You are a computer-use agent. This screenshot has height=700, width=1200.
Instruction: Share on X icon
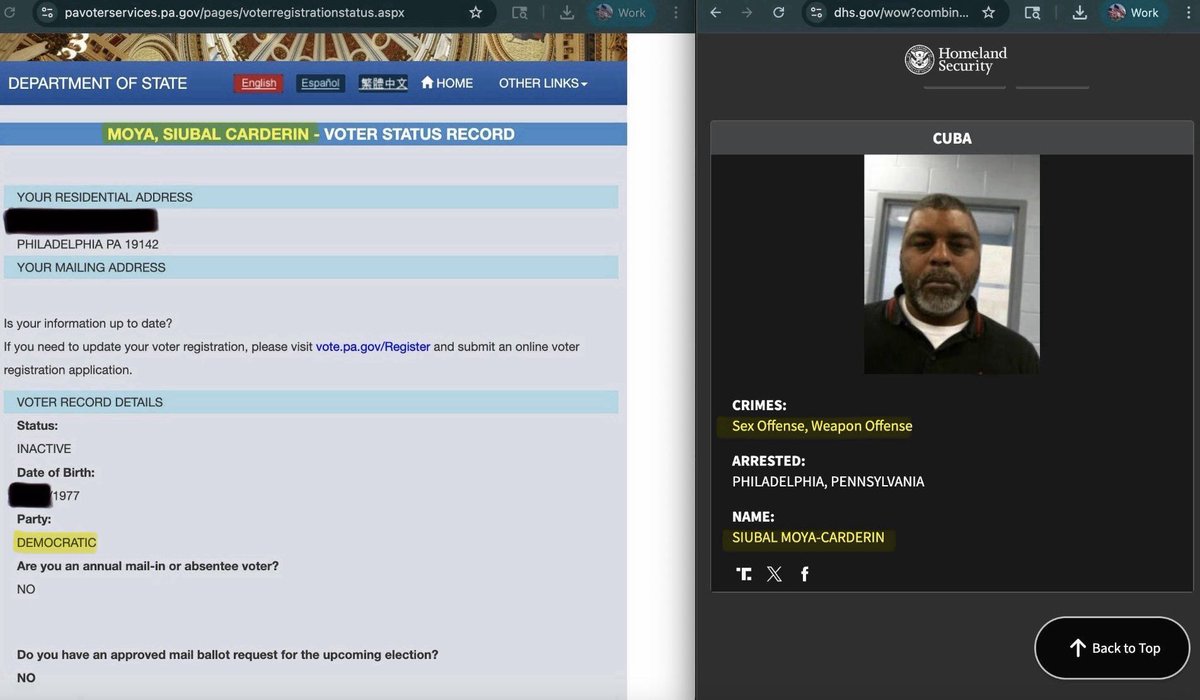pyautogui.click(x=774, y=574)
